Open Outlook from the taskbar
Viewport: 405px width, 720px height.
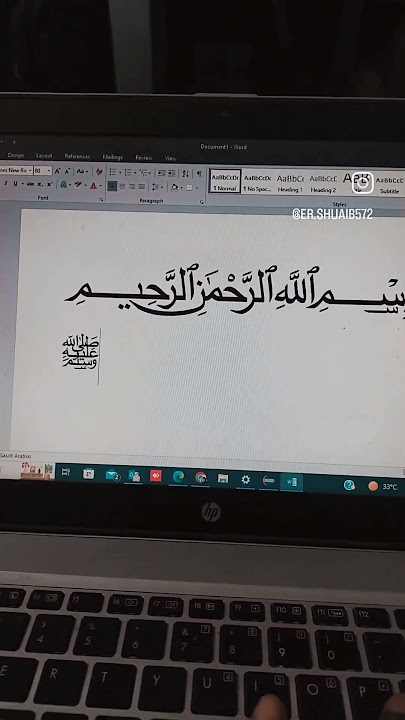point(134,476)
